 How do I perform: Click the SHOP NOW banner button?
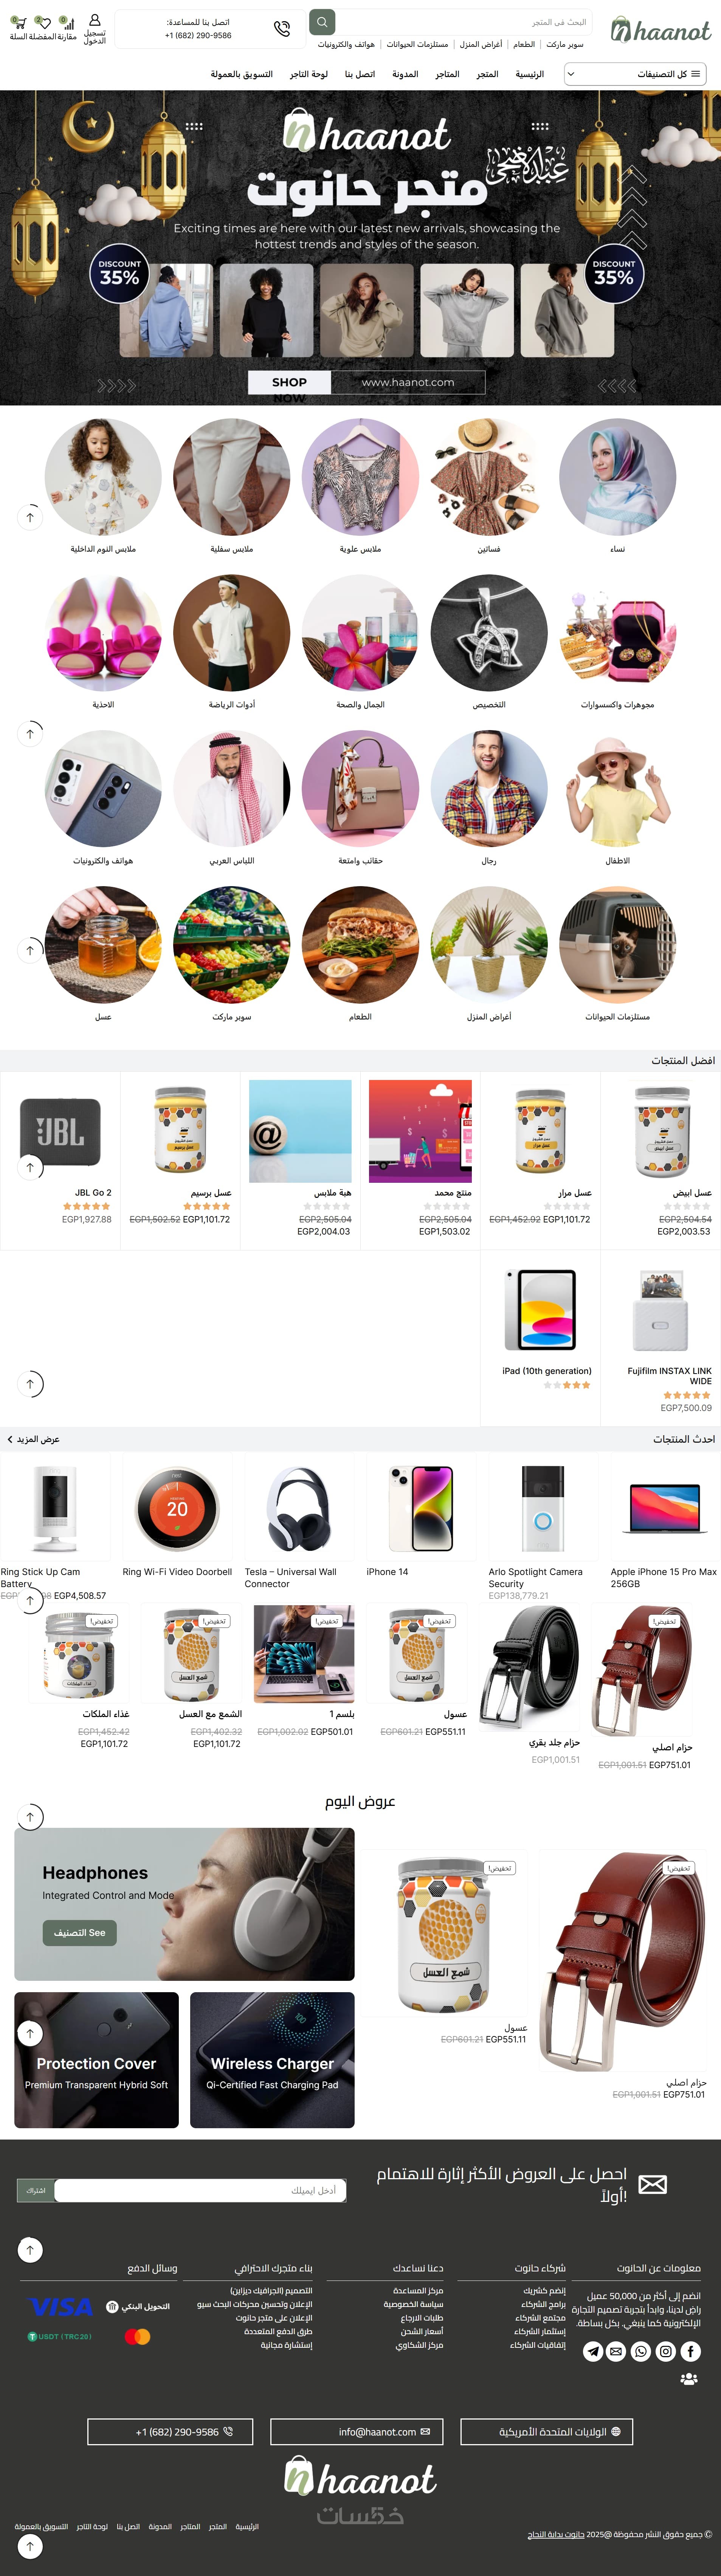tap(289, 383)
